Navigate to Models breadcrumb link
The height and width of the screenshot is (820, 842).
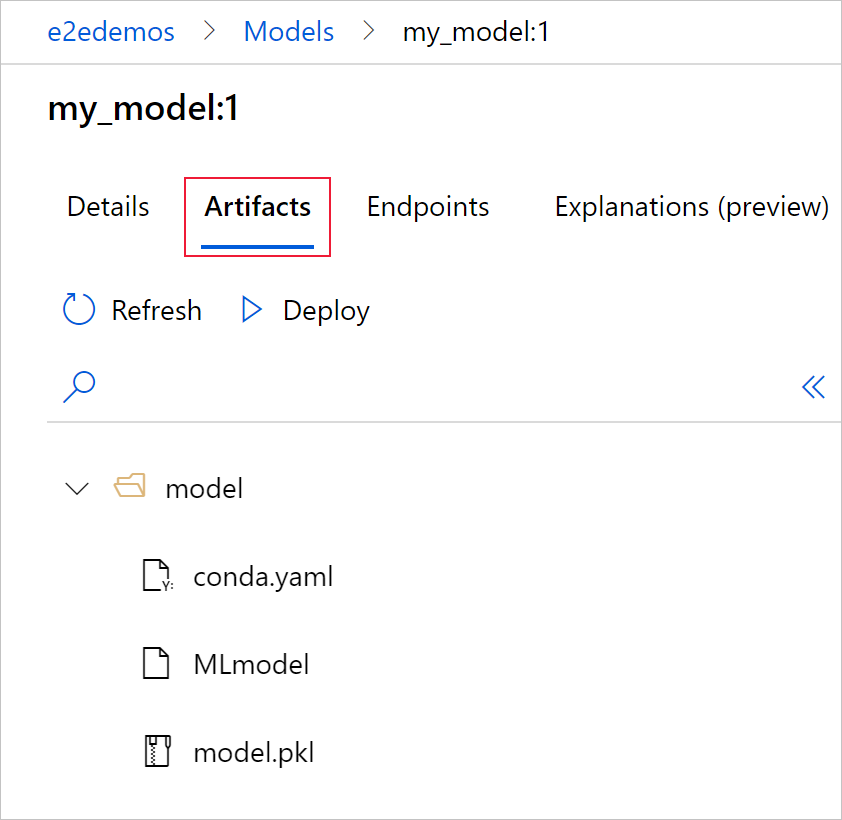click(289, 32)
